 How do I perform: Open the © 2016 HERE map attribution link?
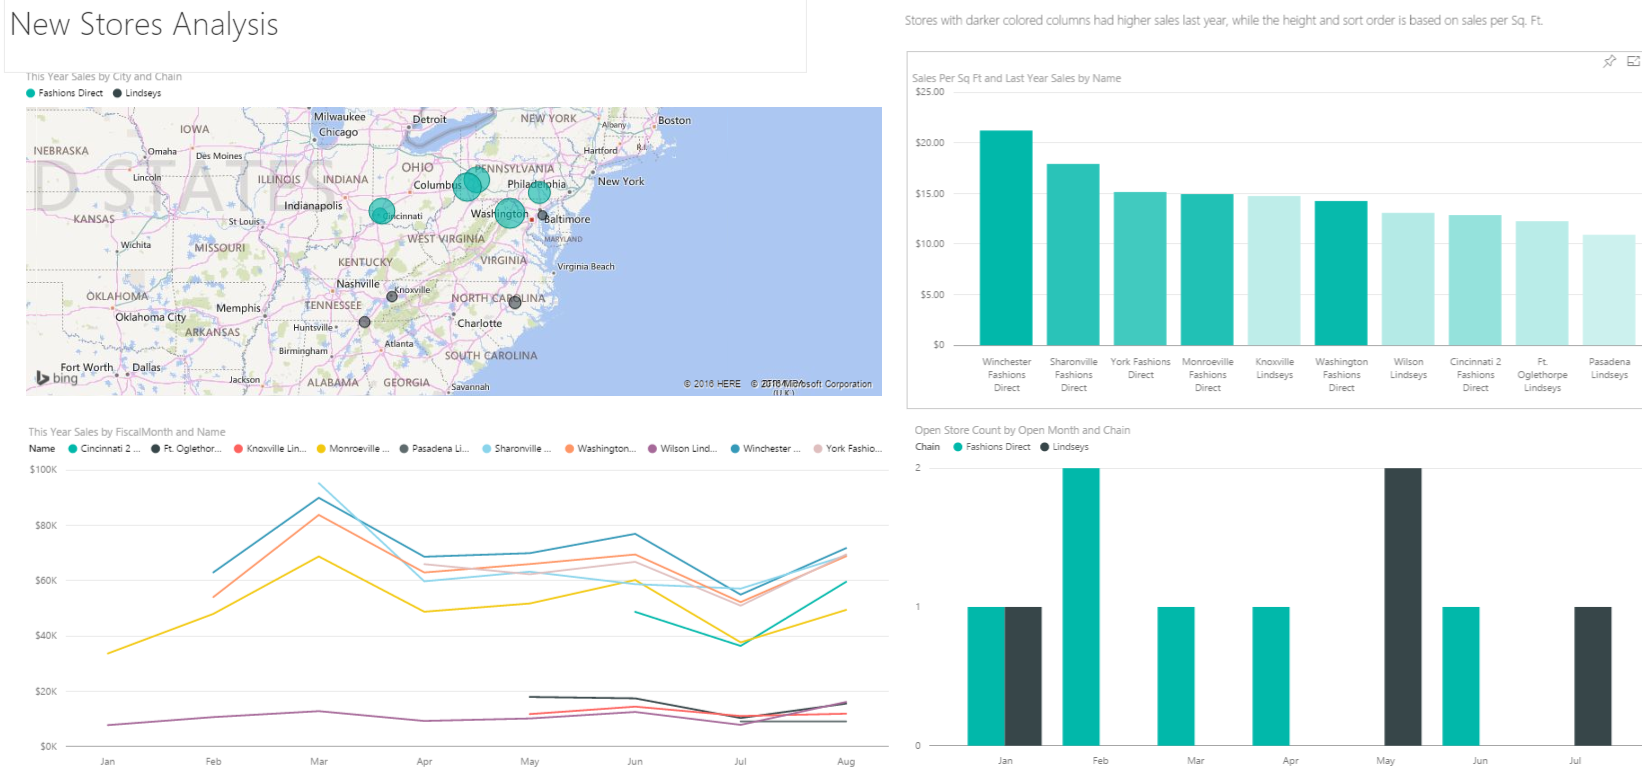click(x=712, y=384)
